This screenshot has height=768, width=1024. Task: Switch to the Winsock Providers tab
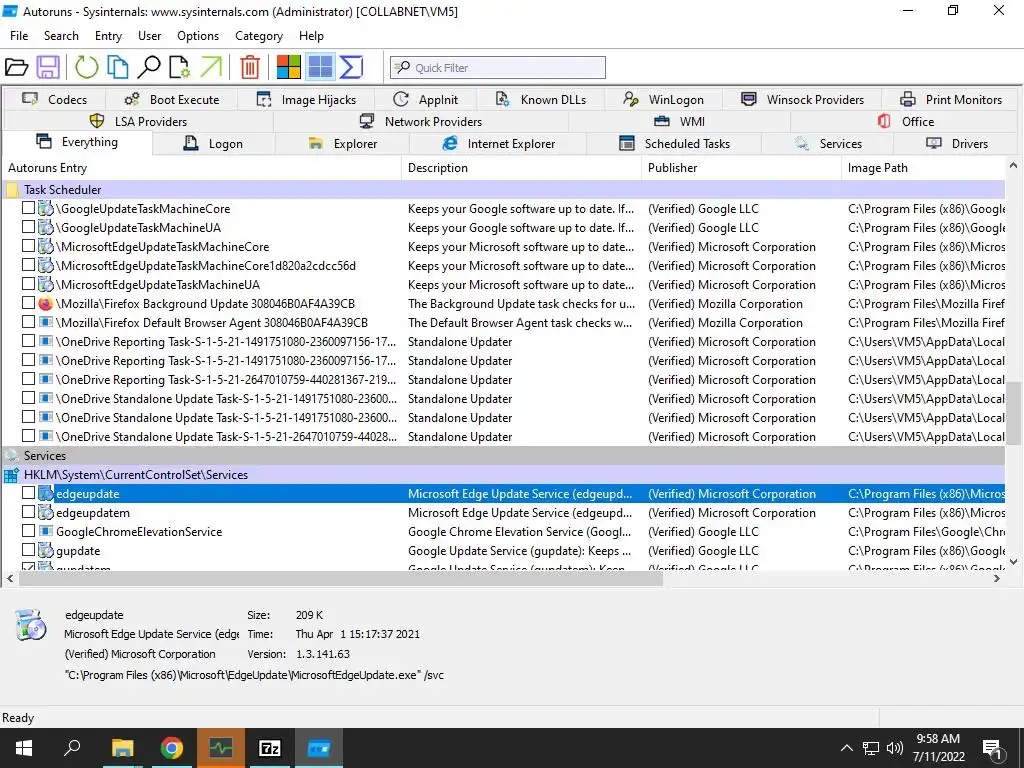802,99
